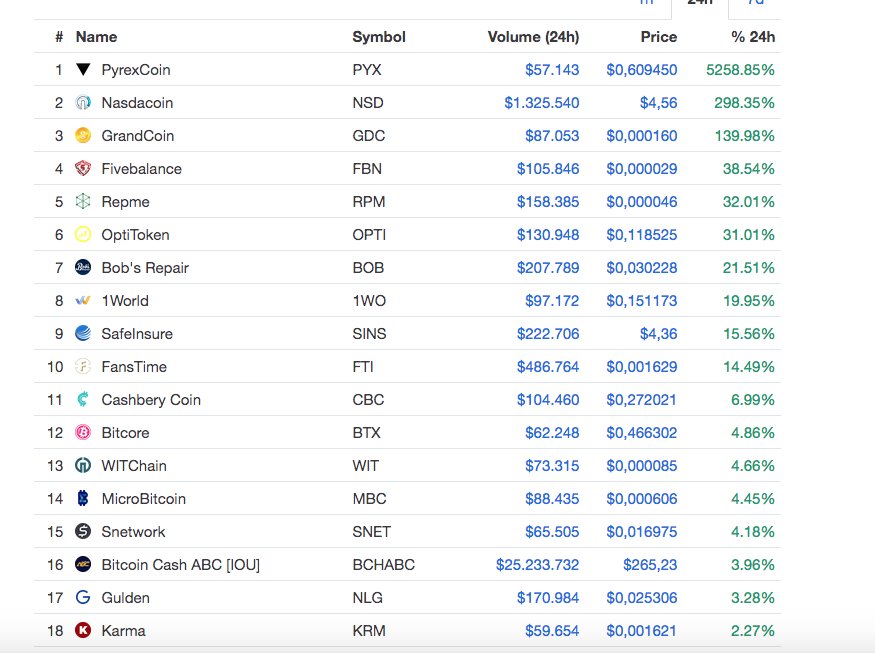The width and height of the screenshot is (875, 653).
Task: Click the PyrexCoin triangle logo icon
Action: 83,70
